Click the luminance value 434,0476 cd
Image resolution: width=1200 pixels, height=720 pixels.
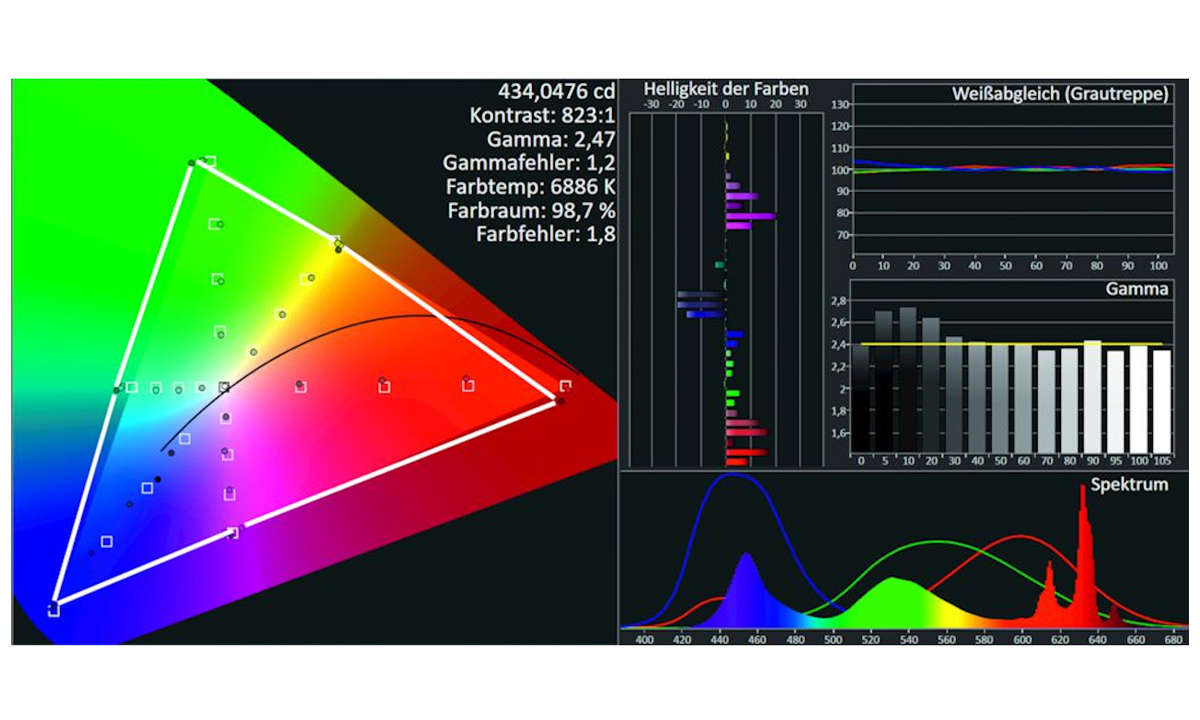[556, 90]
